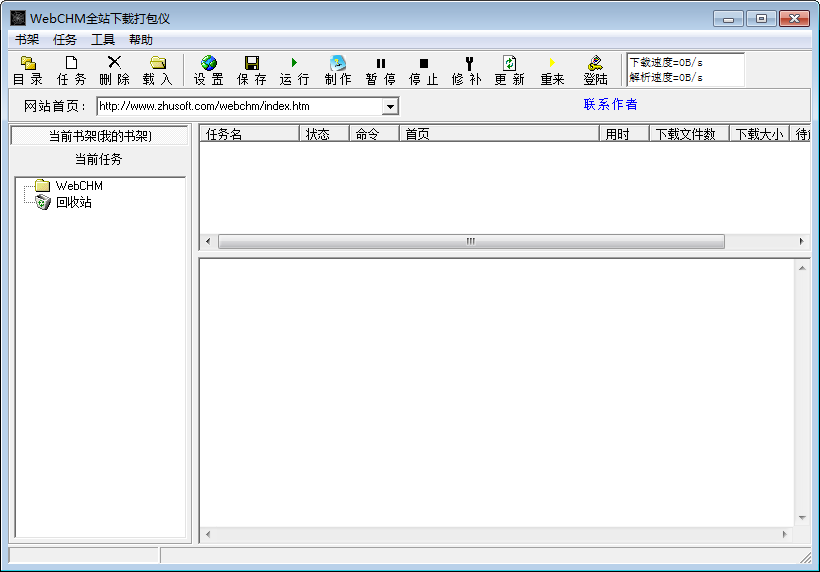Click the 登陆 (login) keys icon
The image size is (820, 572).
[595, 70]
